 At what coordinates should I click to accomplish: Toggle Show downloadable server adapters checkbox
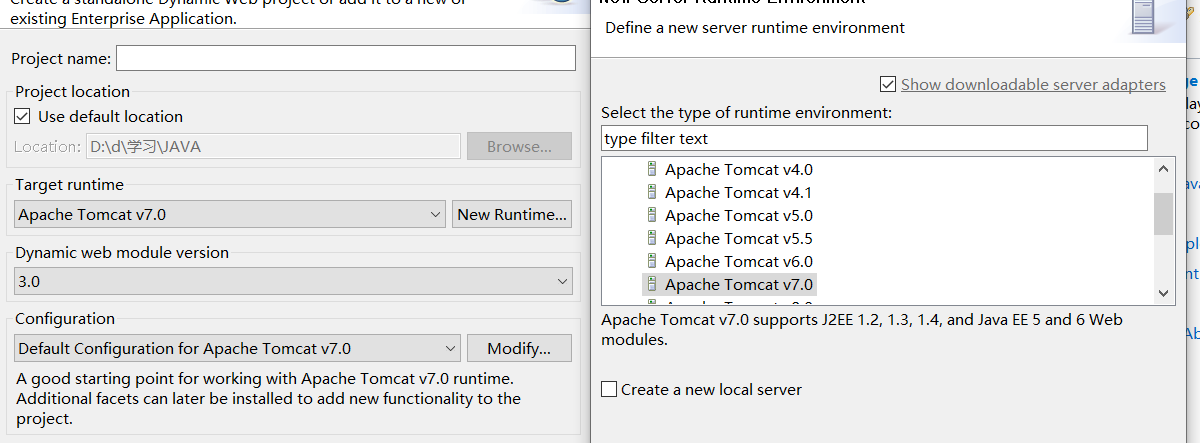[x=887, y=84]
